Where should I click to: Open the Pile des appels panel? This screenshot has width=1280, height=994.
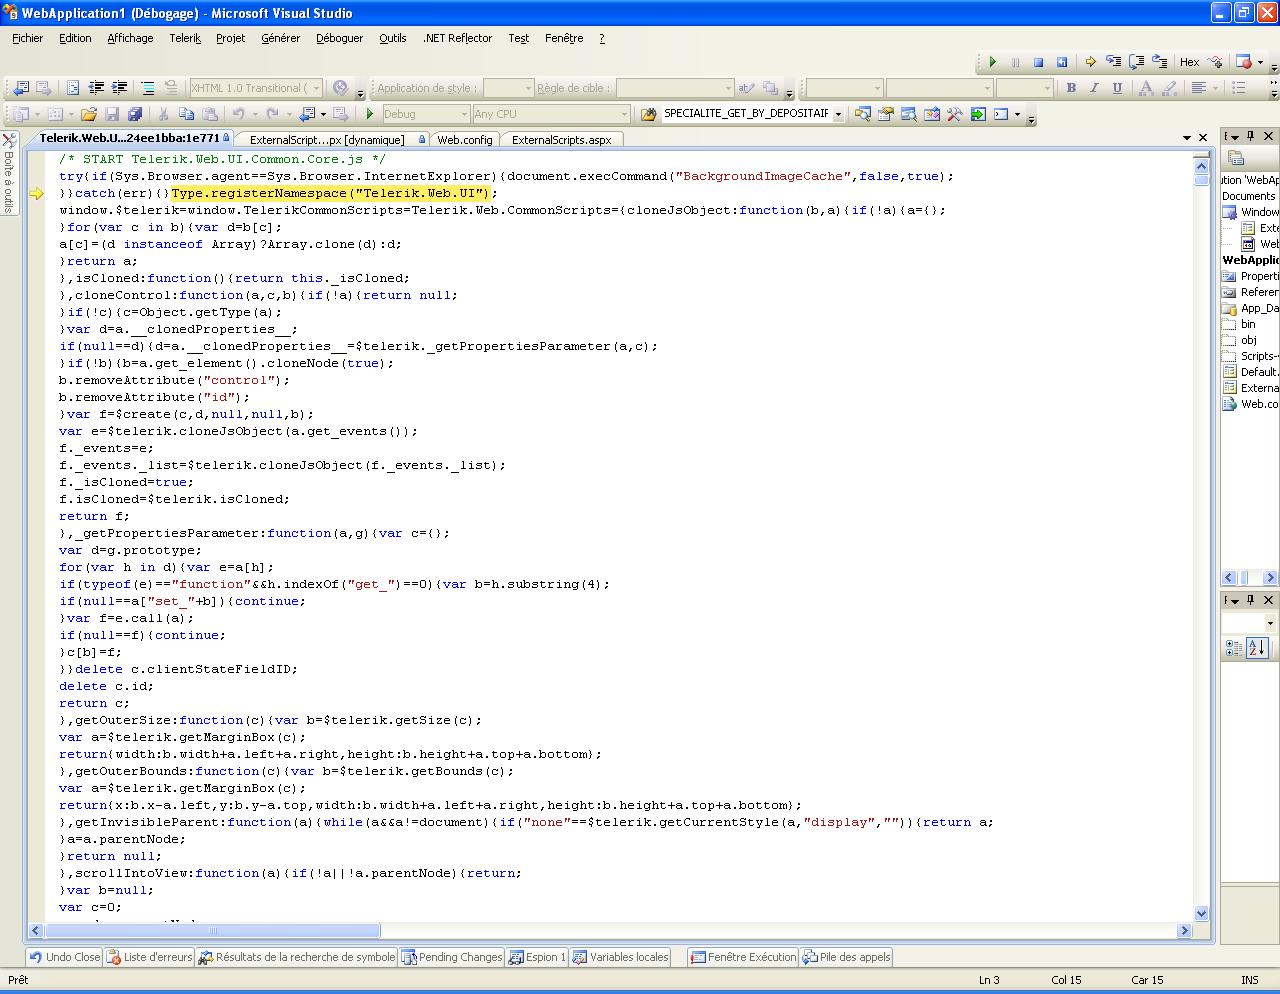tap(846, 957)
